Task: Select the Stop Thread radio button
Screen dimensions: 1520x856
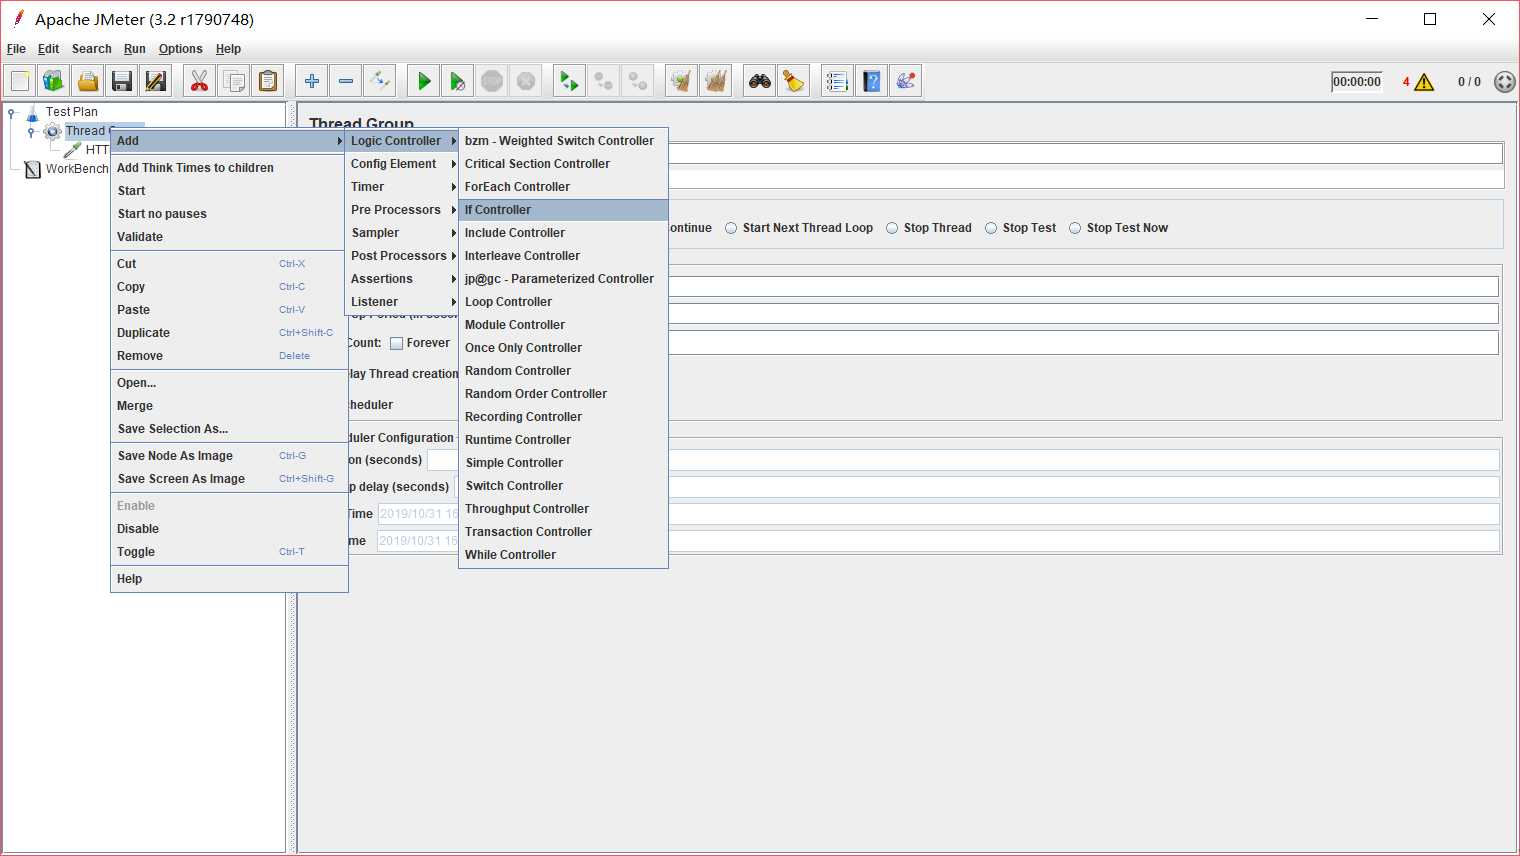Action: (892, 228)
